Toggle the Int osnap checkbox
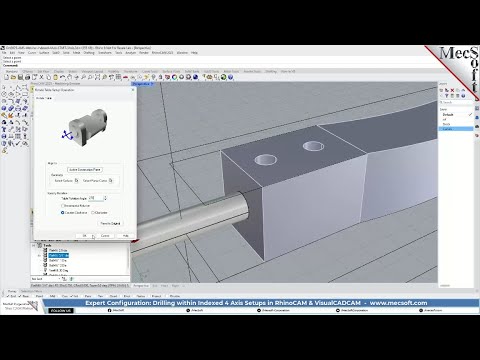Screen dimensions: 480x360 click(73, 296)
